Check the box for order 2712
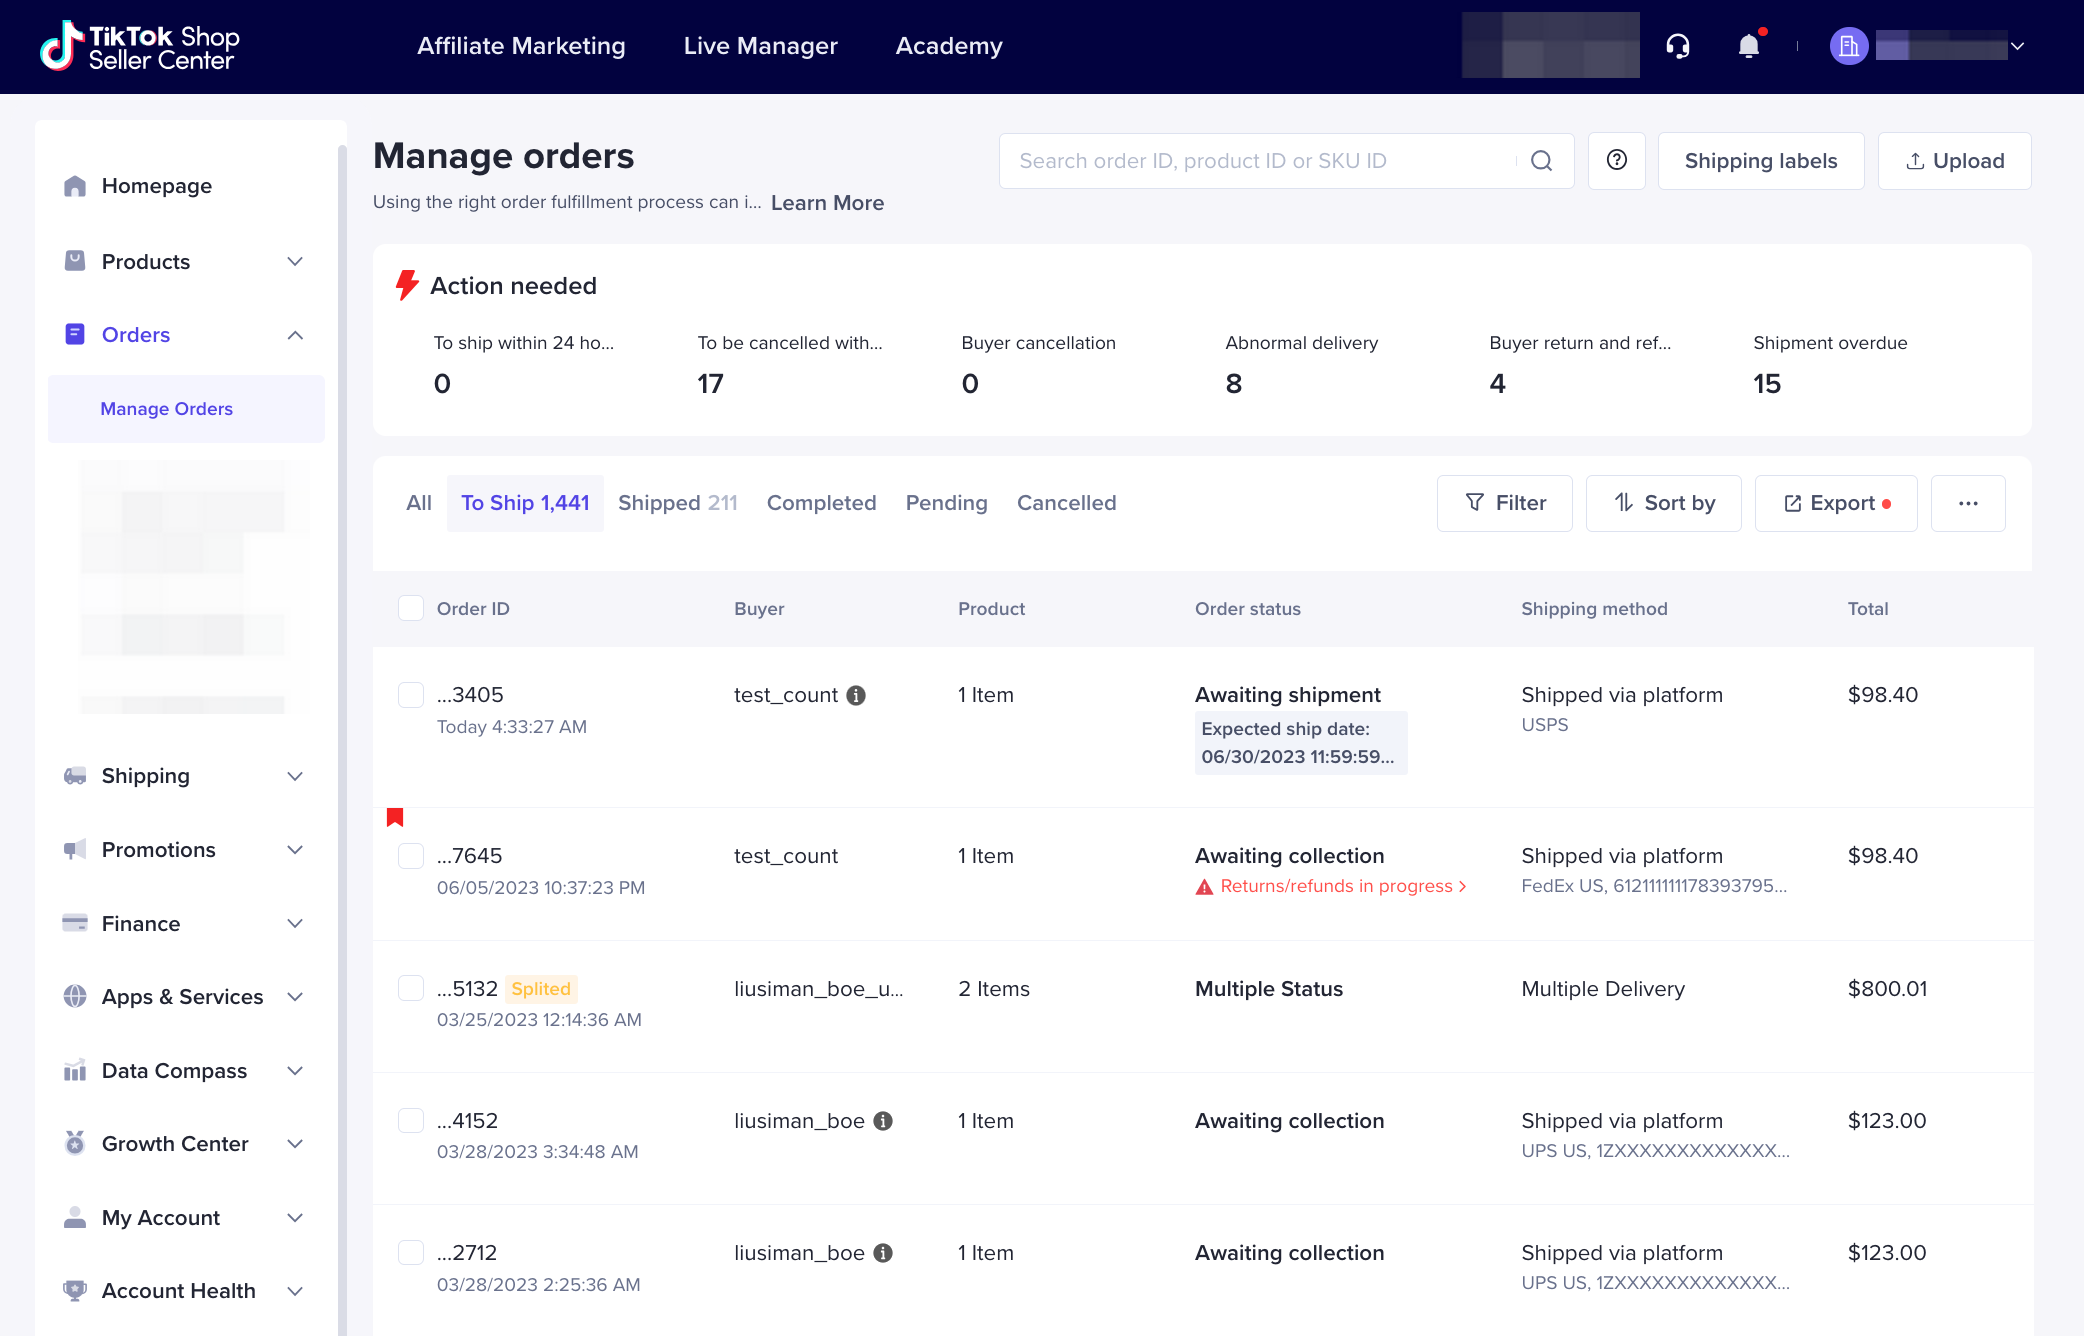The height and width of the screenshot is (1336, 2084). coord(411,1252)
